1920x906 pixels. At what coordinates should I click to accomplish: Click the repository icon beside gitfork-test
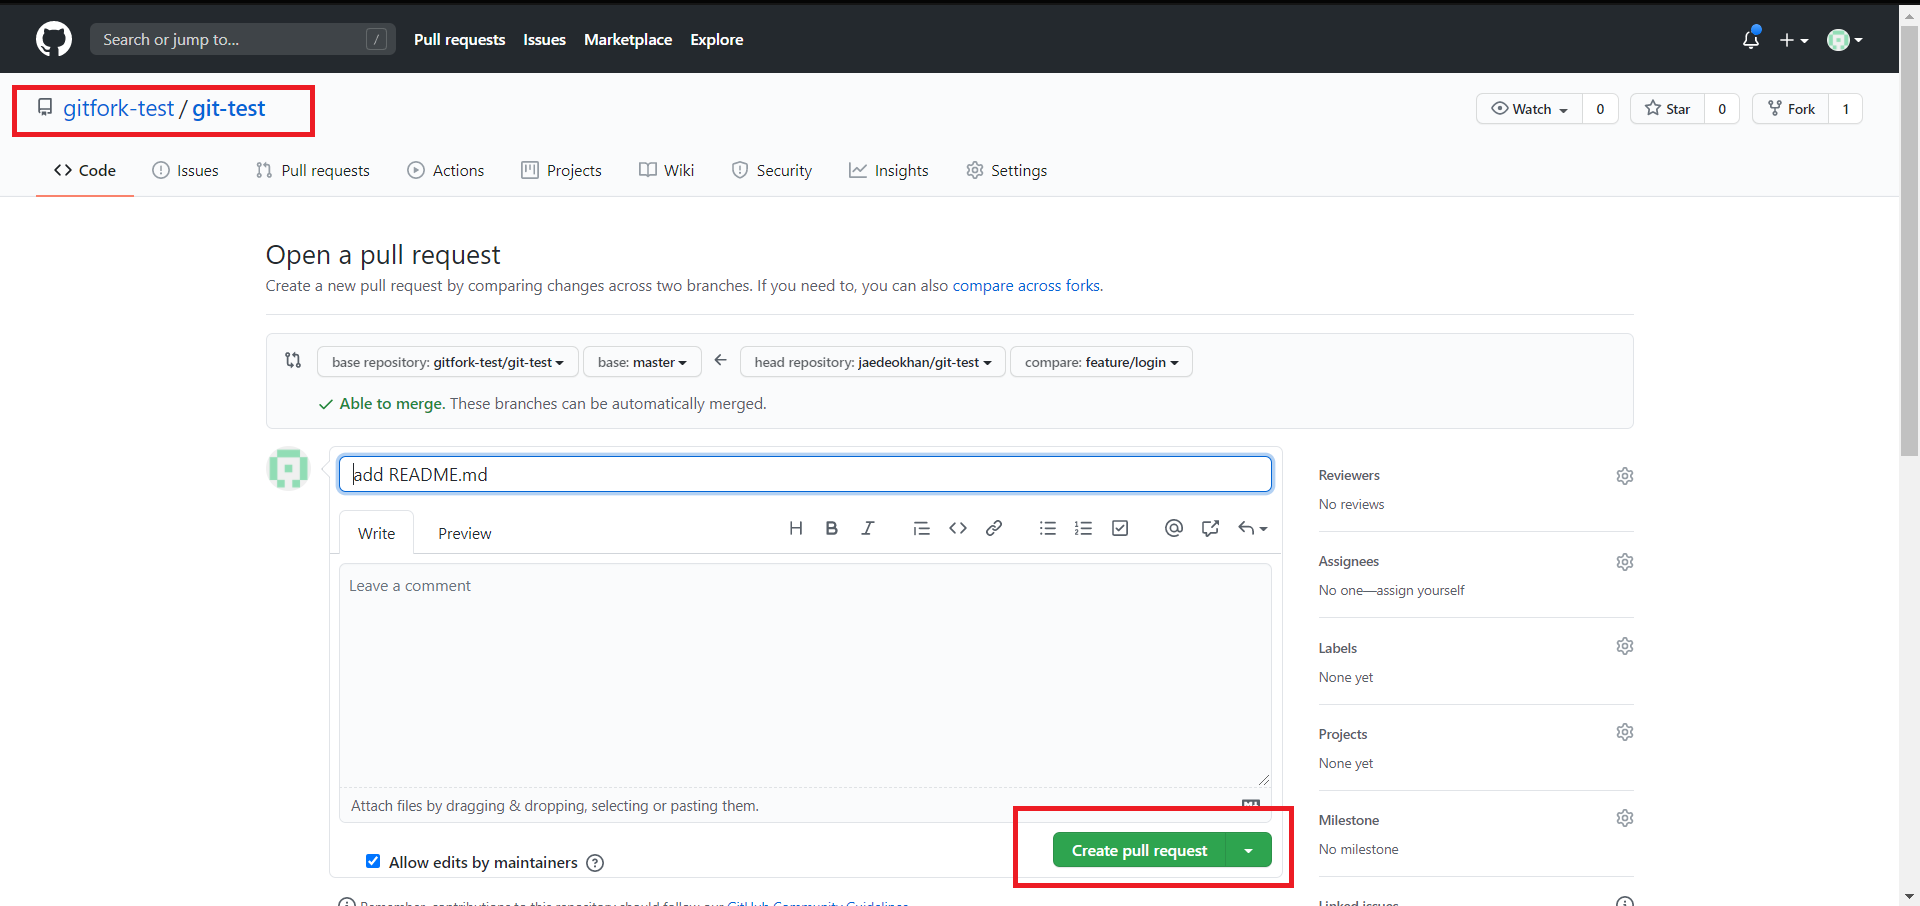pos(45,107)
